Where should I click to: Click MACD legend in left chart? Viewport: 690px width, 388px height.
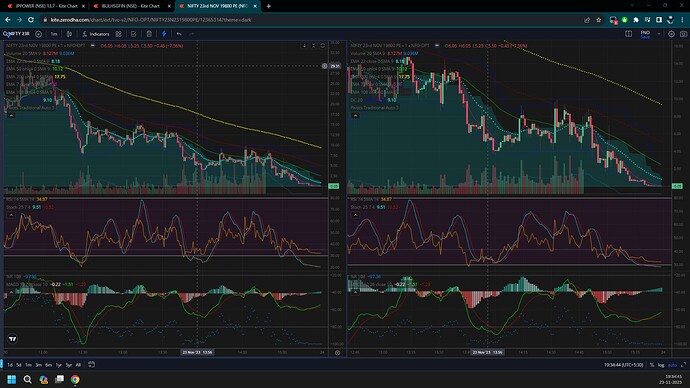[46, 284]
